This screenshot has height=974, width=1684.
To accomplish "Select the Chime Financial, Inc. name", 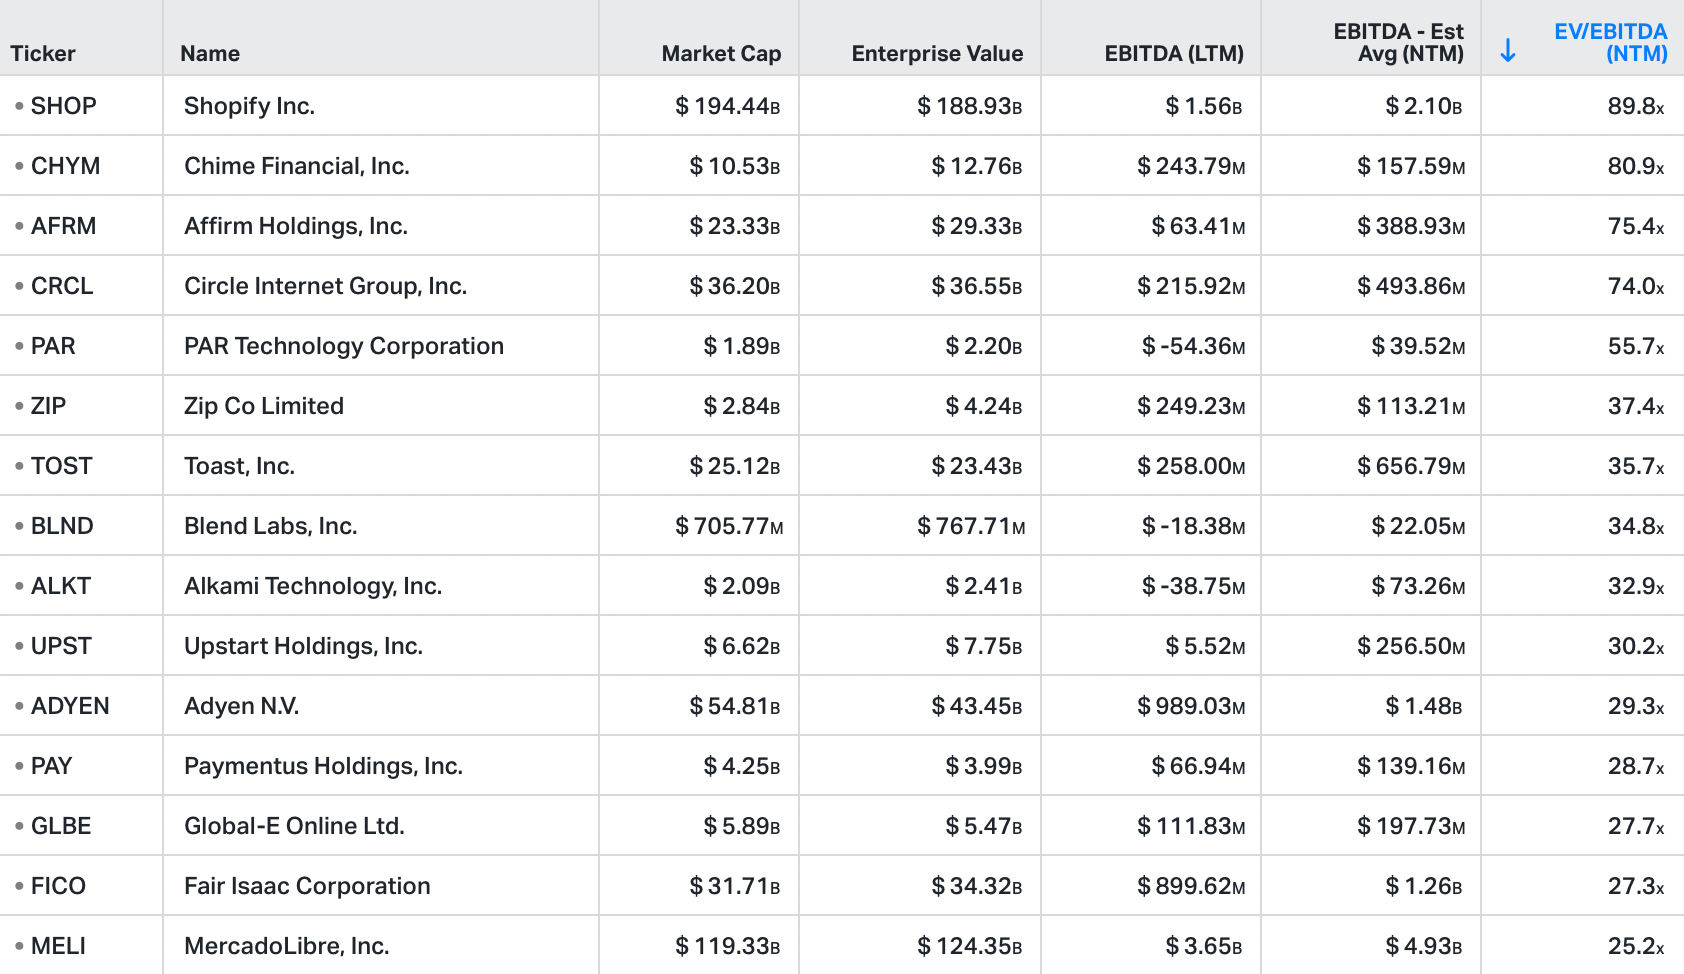I will click(x=297, y=166).
